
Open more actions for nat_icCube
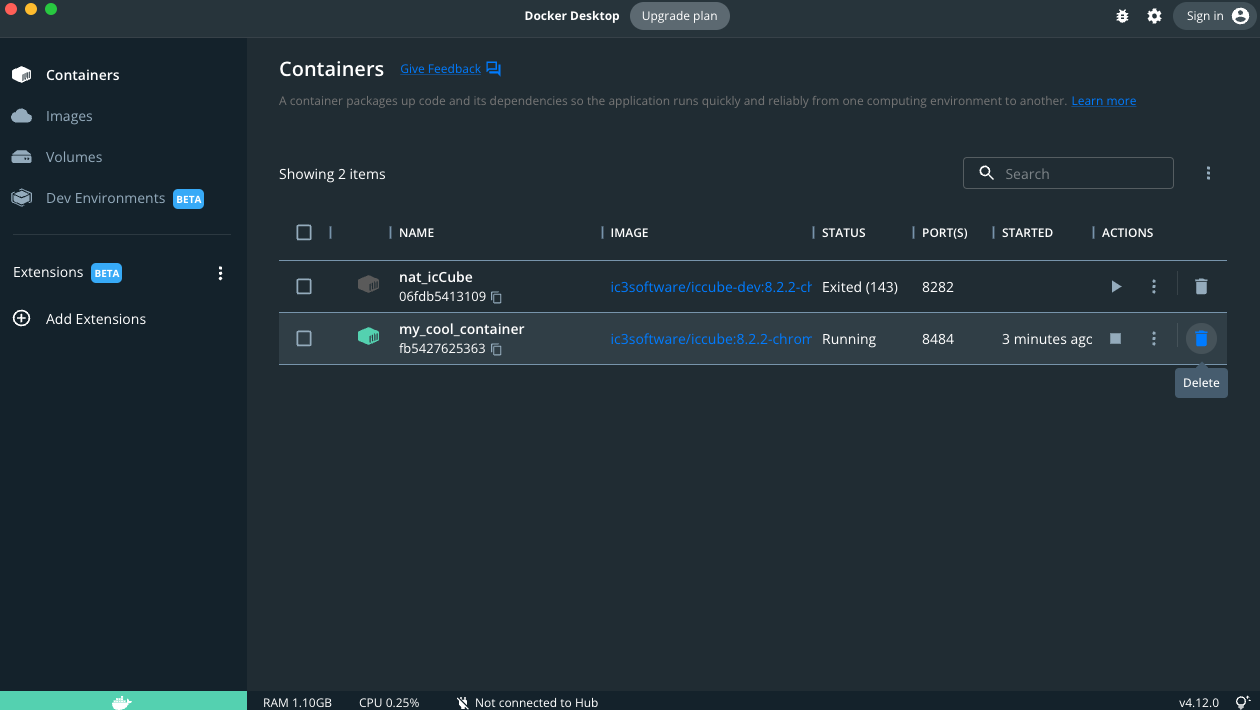pos(1154,287)
